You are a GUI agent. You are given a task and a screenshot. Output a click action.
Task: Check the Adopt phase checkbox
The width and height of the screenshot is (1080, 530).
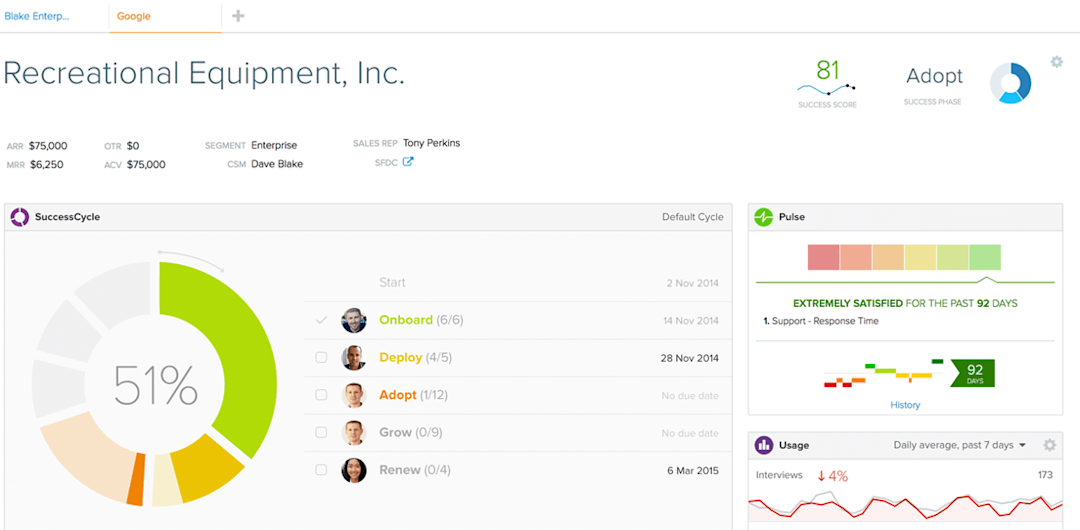(321, 395)
